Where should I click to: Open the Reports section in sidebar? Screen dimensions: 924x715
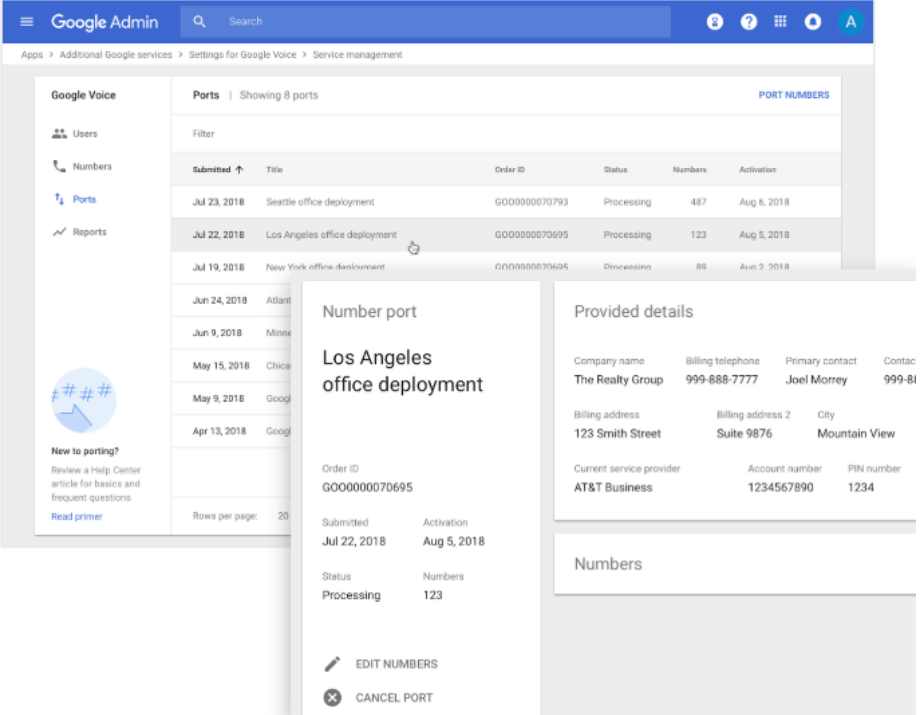[90, 232]
